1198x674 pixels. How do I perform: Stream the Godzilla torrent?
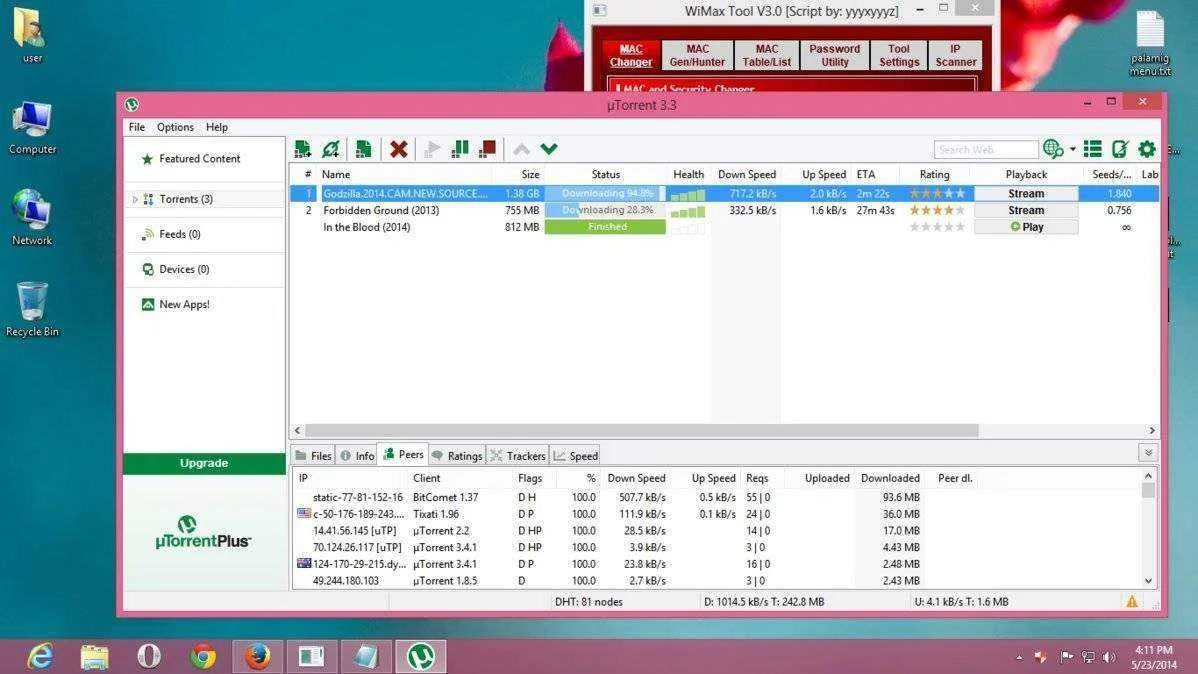coord(1026,193)
